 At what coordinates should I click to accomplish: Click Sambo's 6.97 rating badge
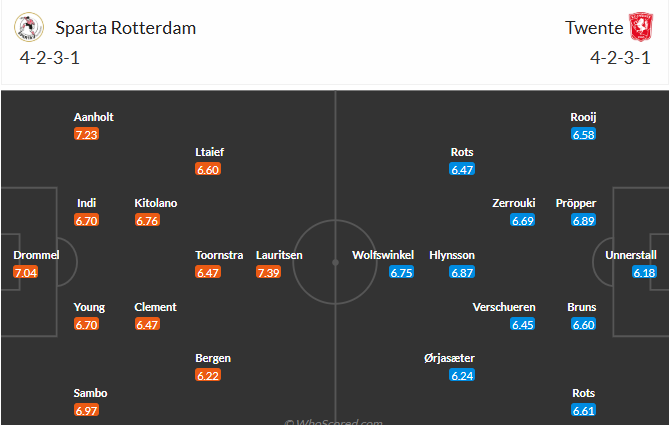(86, 410)
